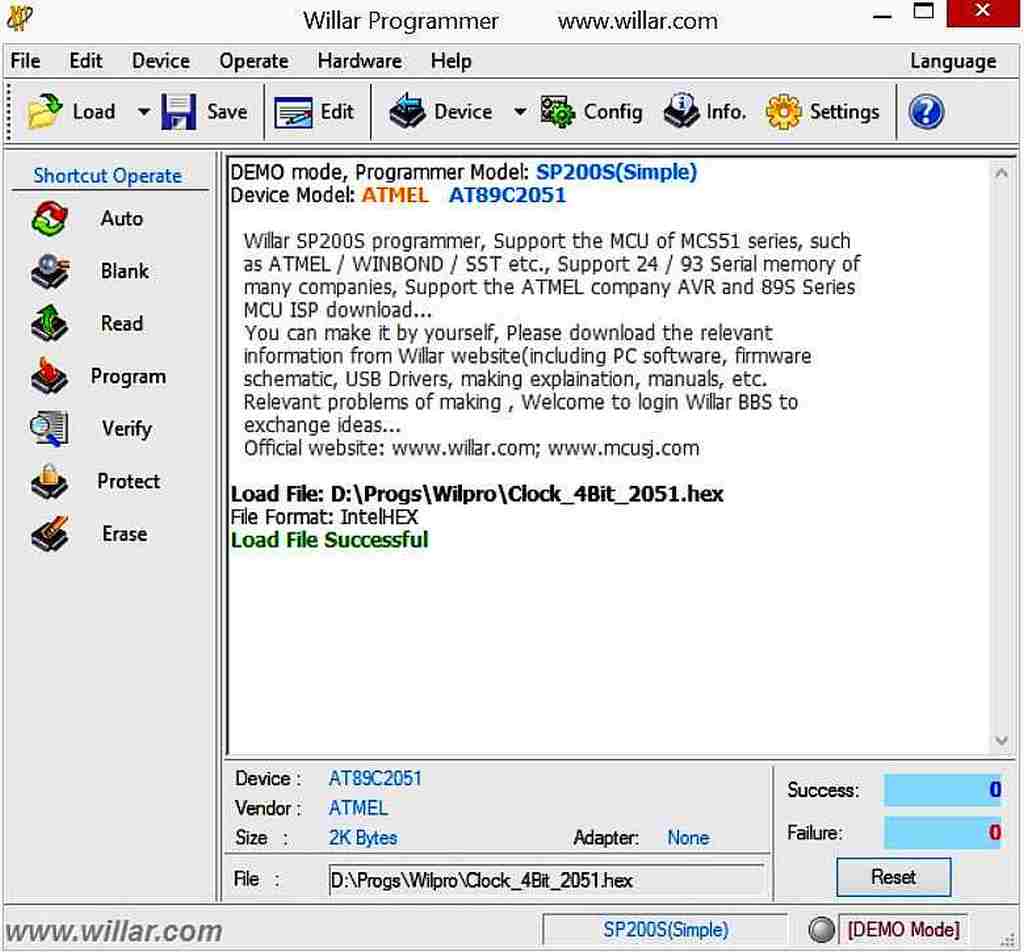Image resolution: width=1024 pixels, height=952 pixels.
Task: Click the gray connection status indicator
Action: (821, 929)
